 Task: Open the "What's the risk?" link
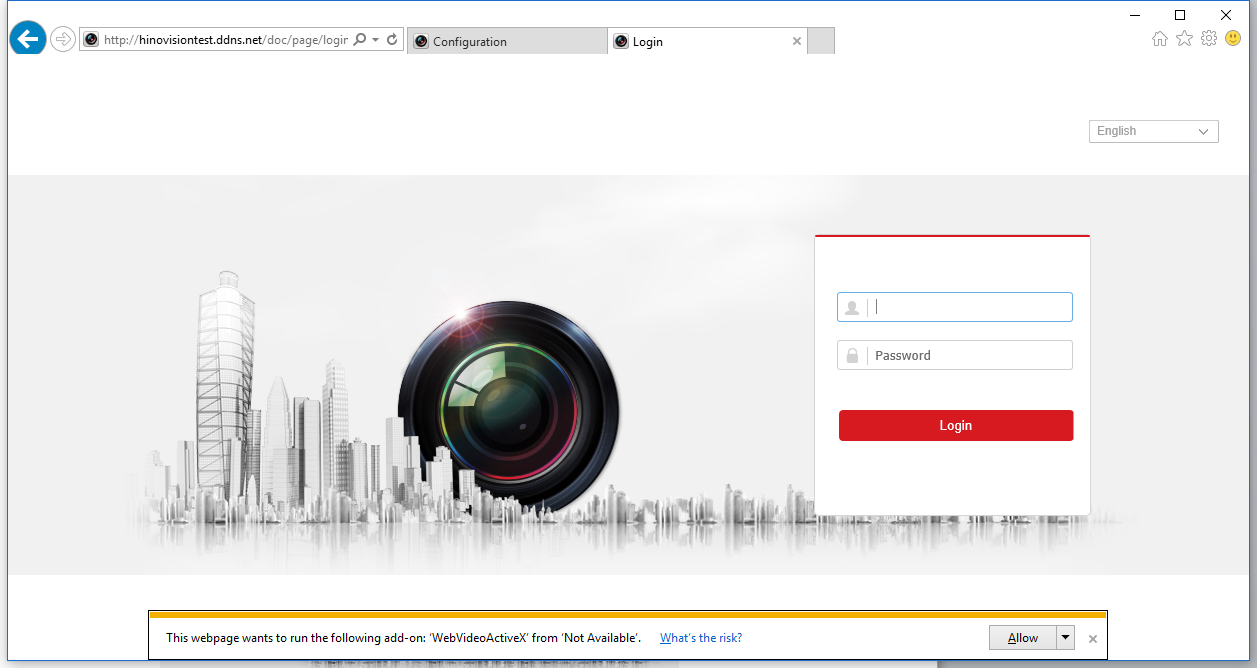point(700,638)
